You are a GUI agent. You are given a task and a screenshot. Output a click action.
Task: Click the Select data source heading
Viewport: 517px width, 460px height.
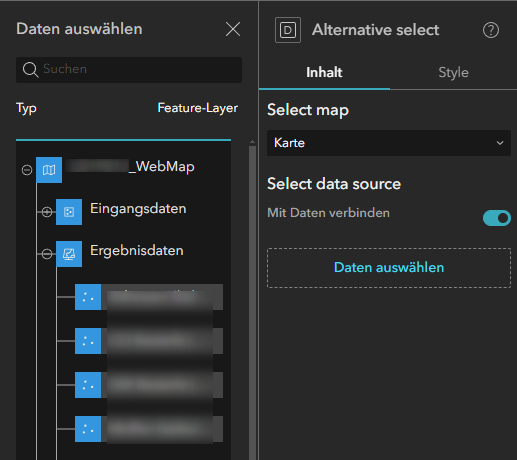click(x=334, y=184)
